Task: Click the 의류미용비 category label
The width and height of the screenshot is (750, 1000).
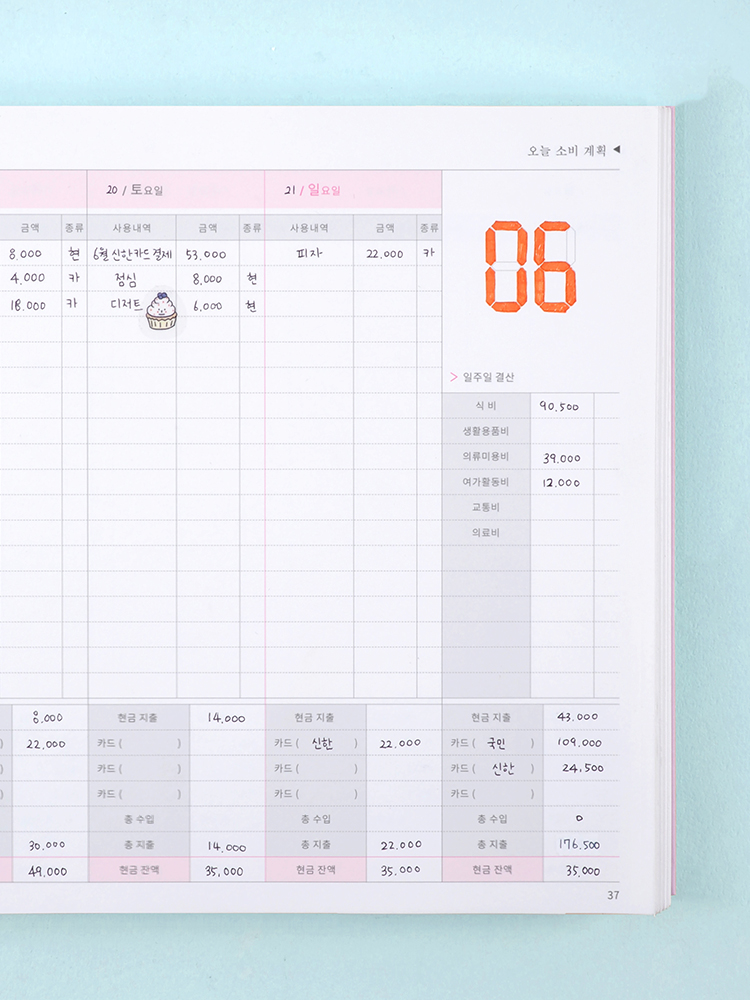Action: [x=486, y=457]
